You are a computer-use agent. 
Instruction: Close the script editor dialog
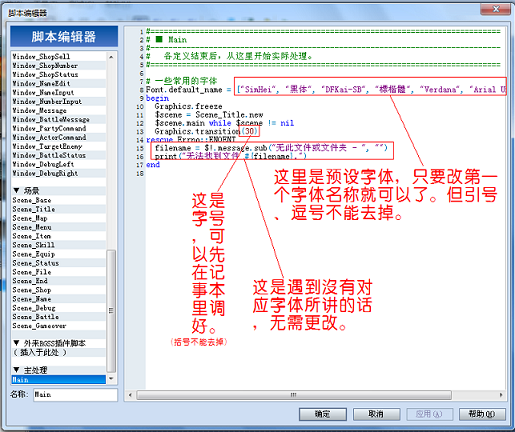click(495, 10)
